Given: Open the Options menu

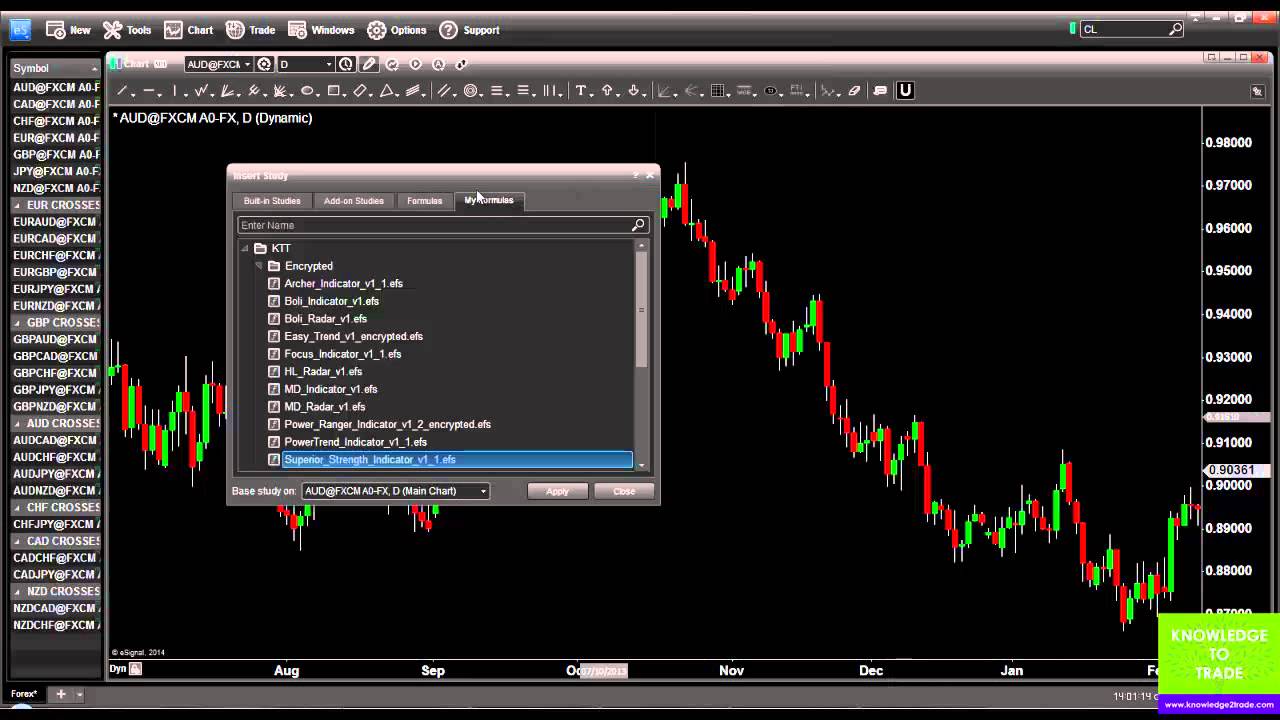Looking at the screenshot, I should click(x=396, y=30).
